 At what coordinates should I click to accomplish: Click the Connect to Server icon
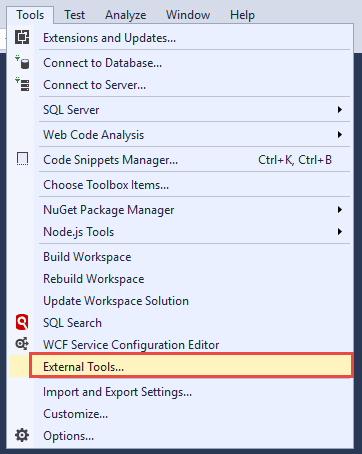(22, 84)
